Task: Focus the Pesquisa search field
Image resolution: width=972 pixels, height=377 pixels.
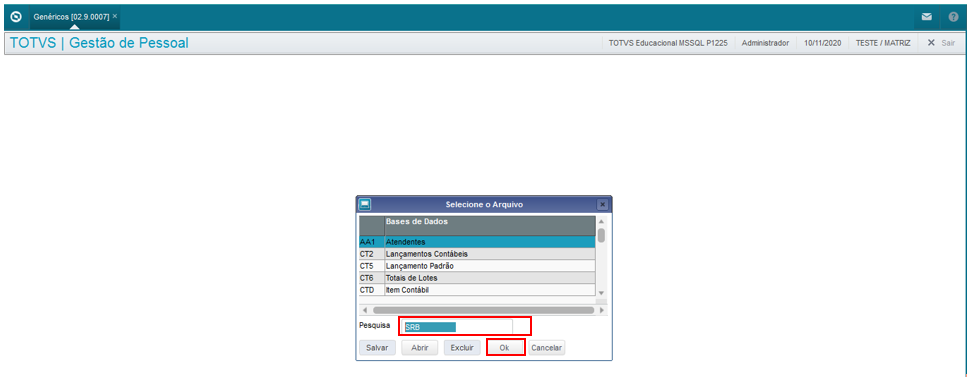Action: tap(458, 327)
